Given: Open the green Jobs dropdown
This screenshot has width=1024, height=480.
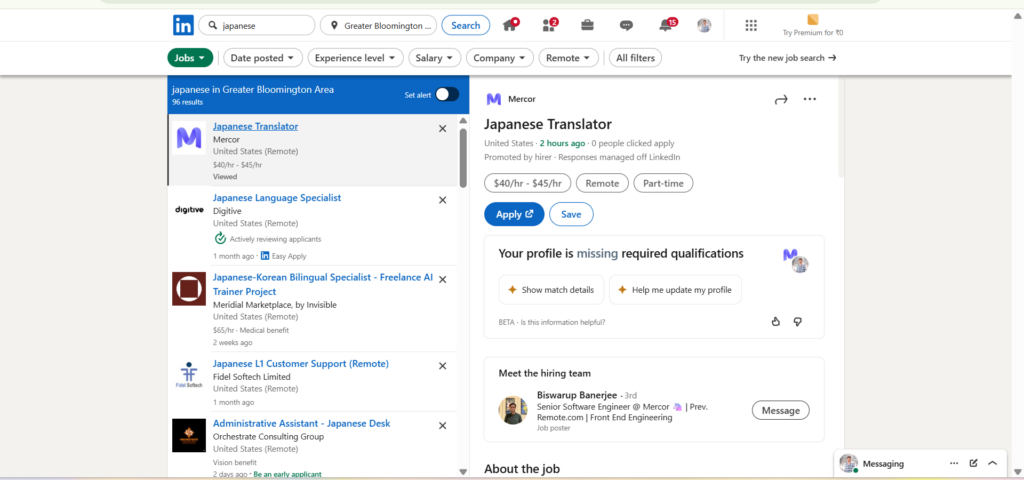Looking at the screenshot, I should 190,58.
